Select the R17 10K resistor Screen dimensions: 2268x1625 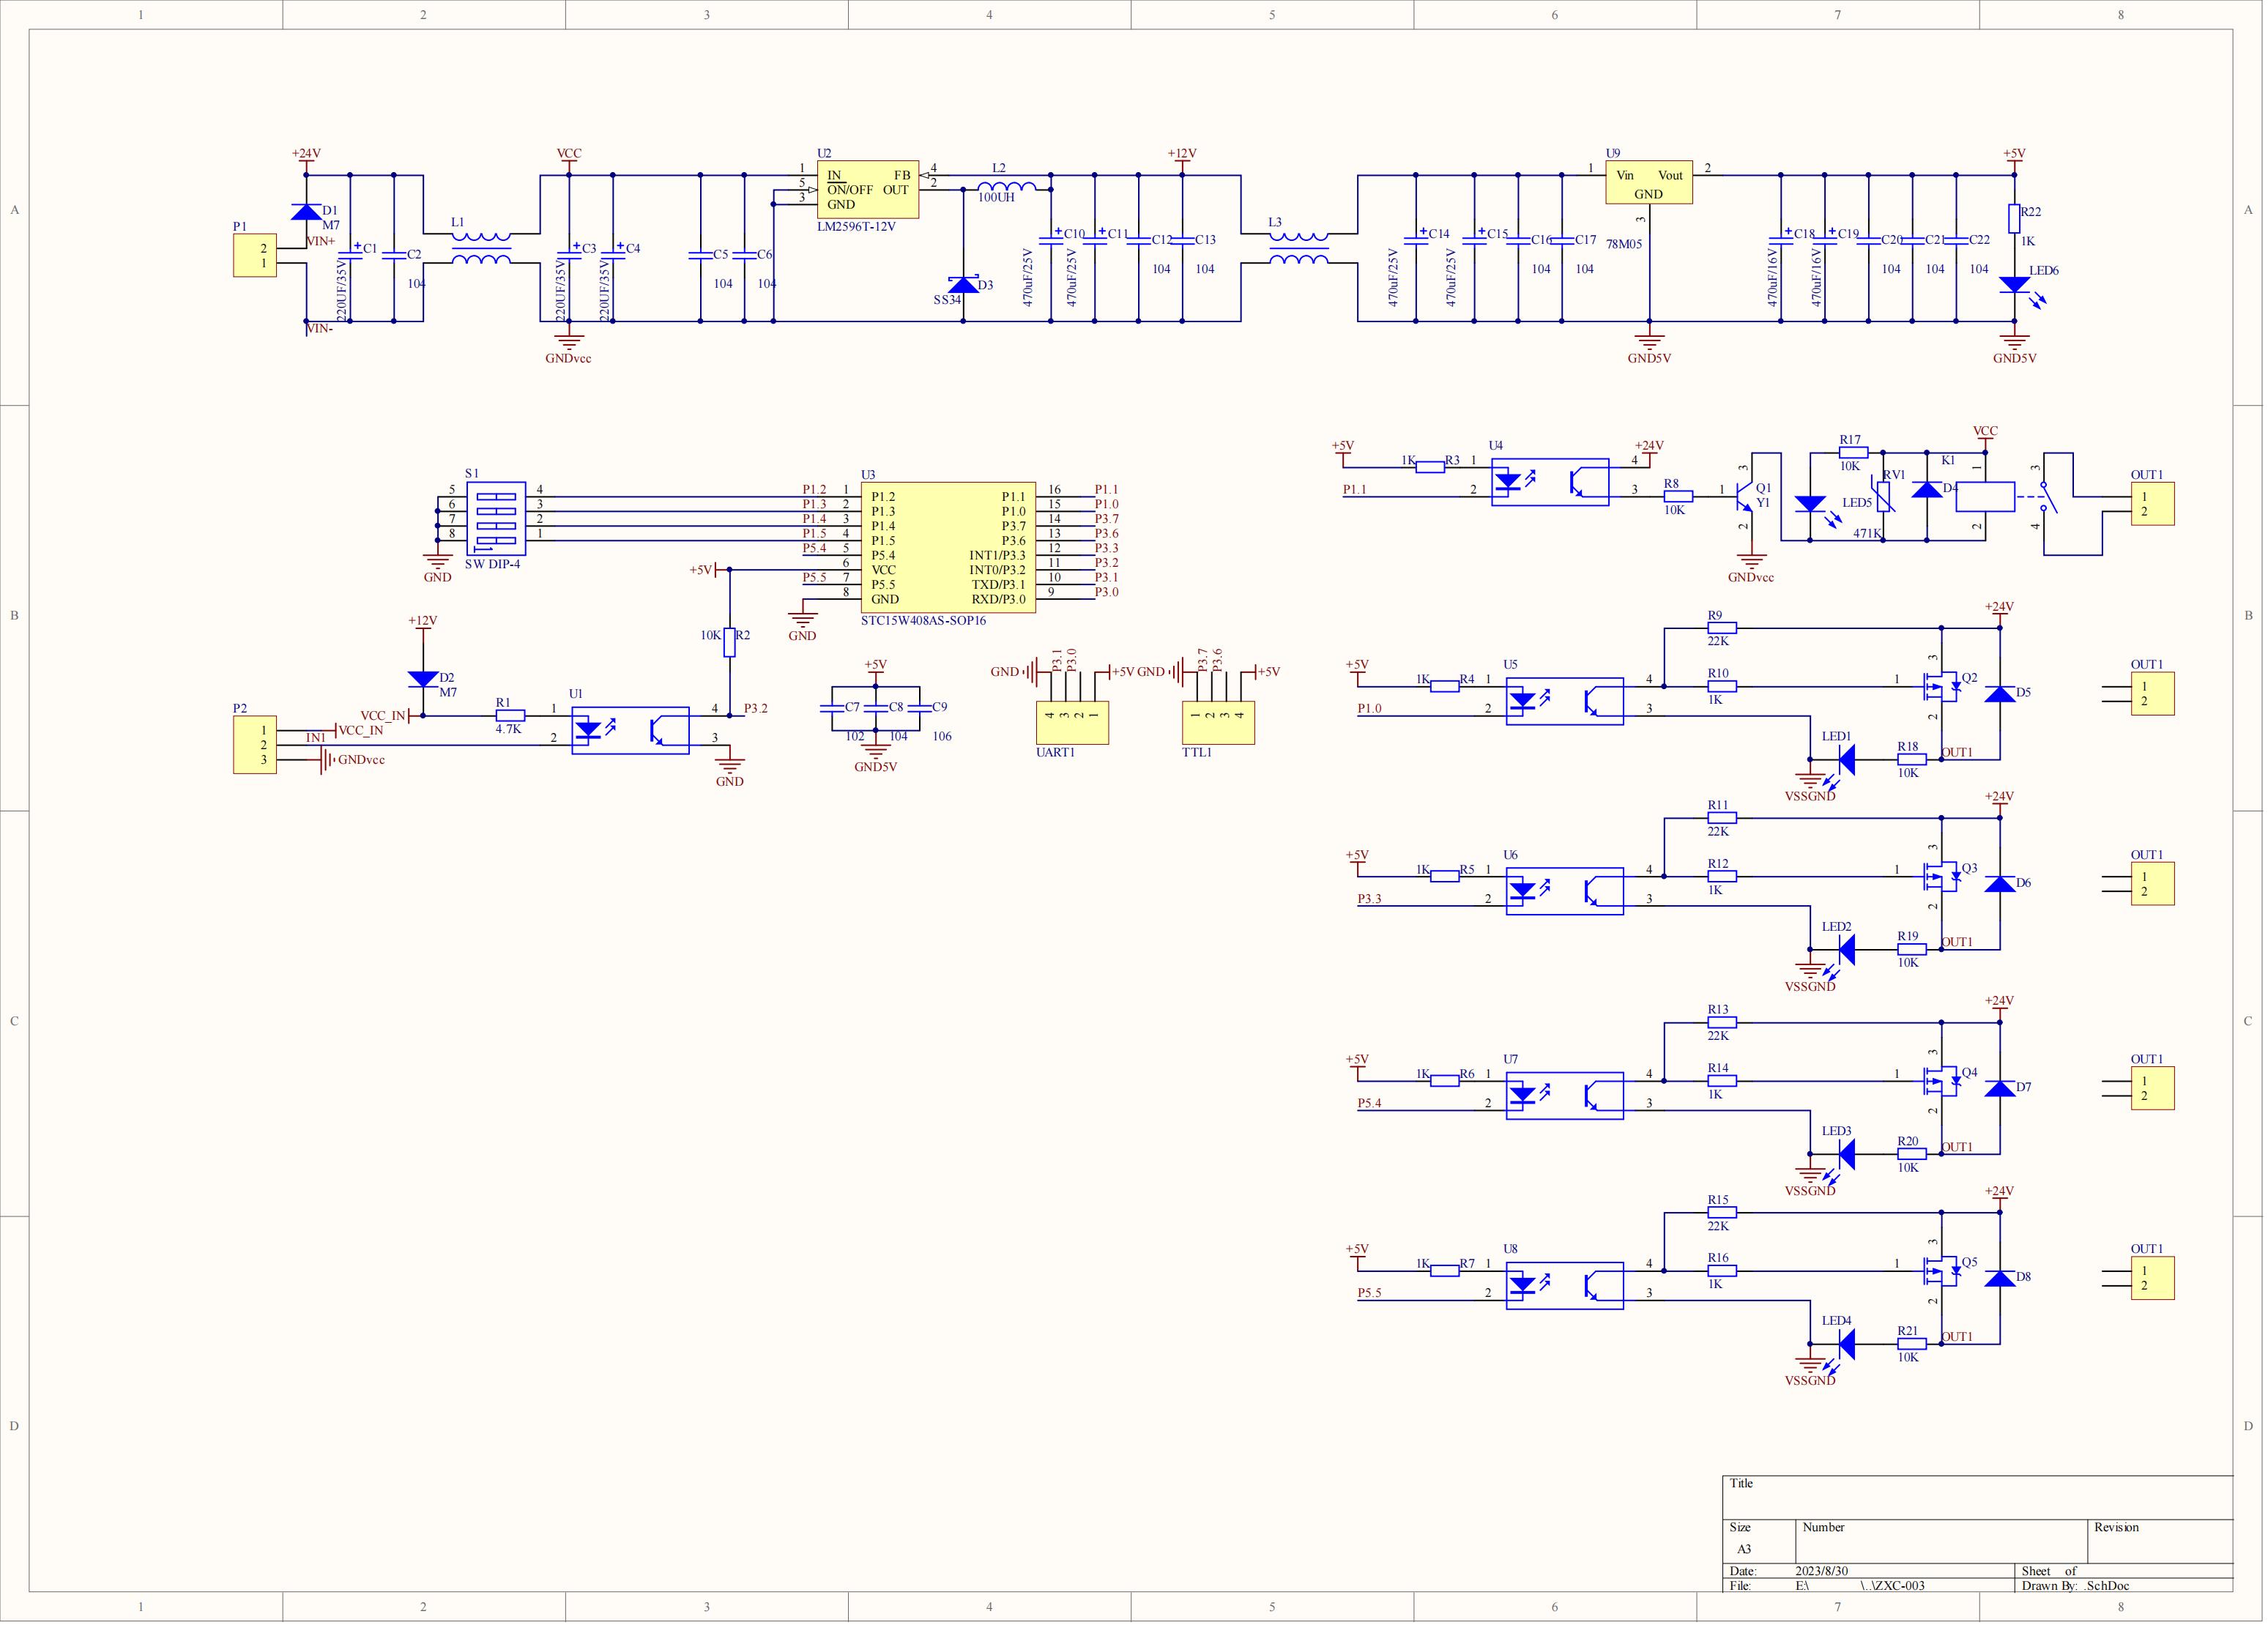1853,453
